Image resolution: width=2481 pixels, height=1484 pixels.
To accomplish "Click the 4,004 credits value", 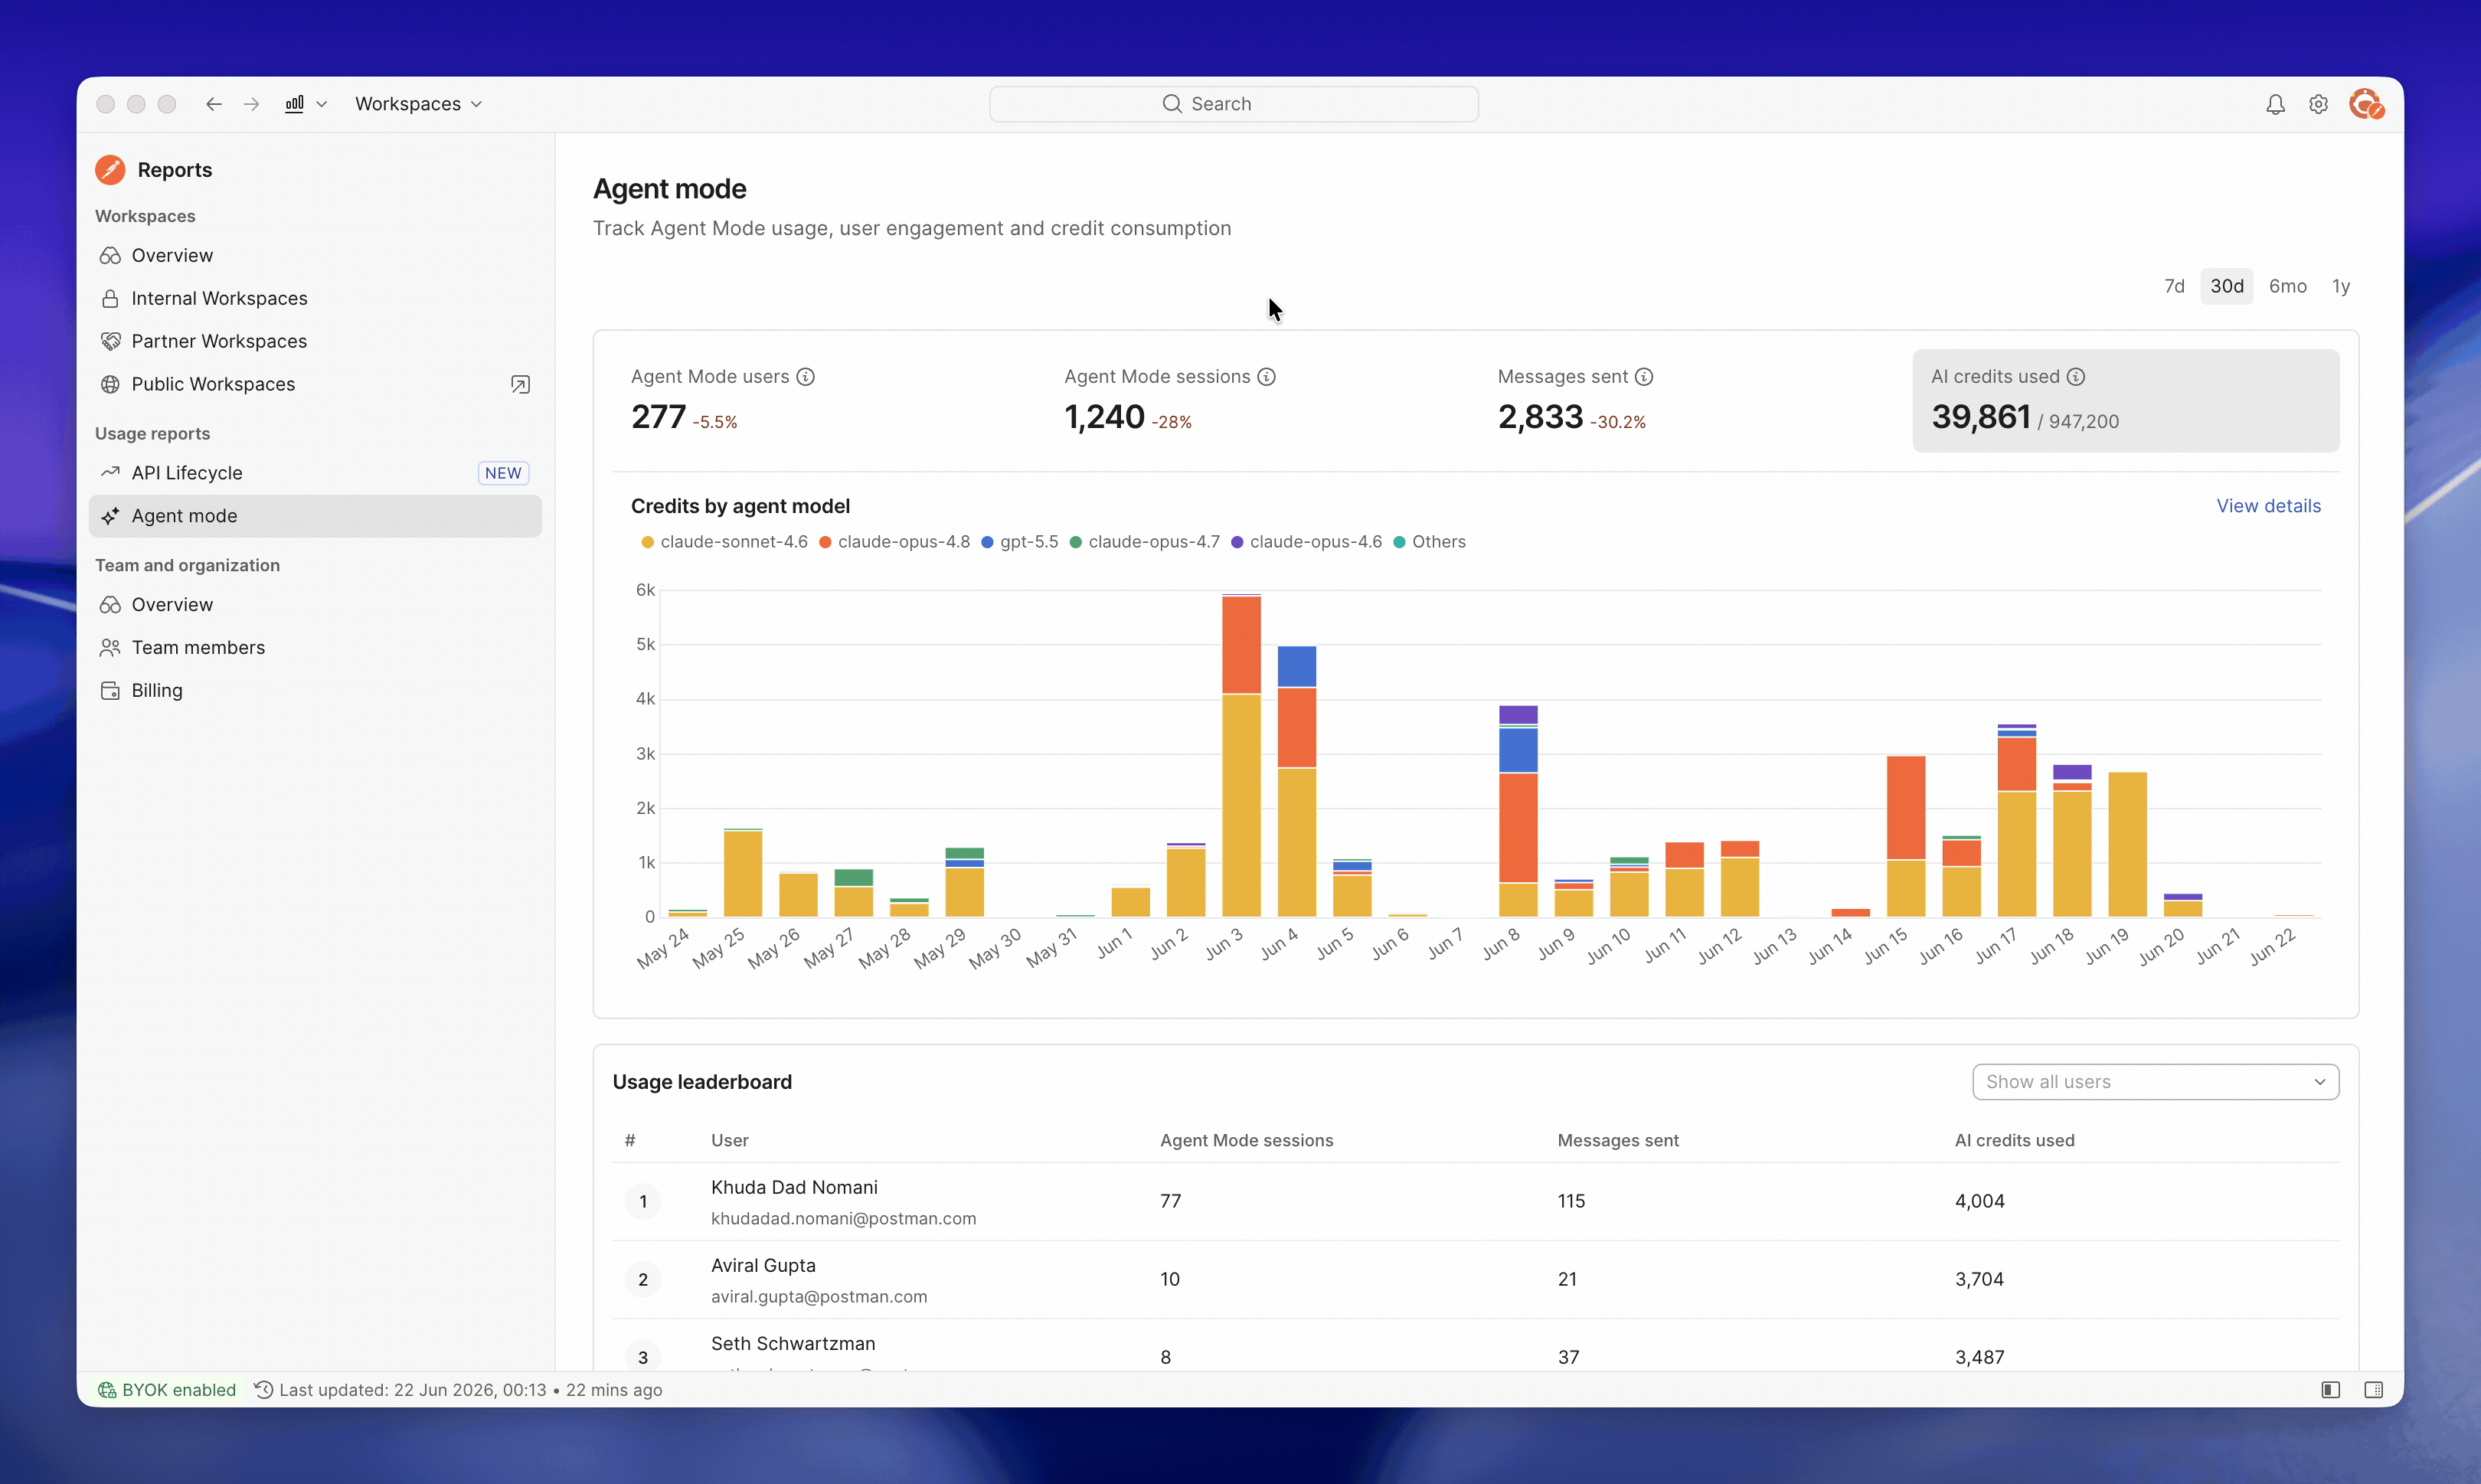I will pyautogui.click(x=1979, y=1202).
